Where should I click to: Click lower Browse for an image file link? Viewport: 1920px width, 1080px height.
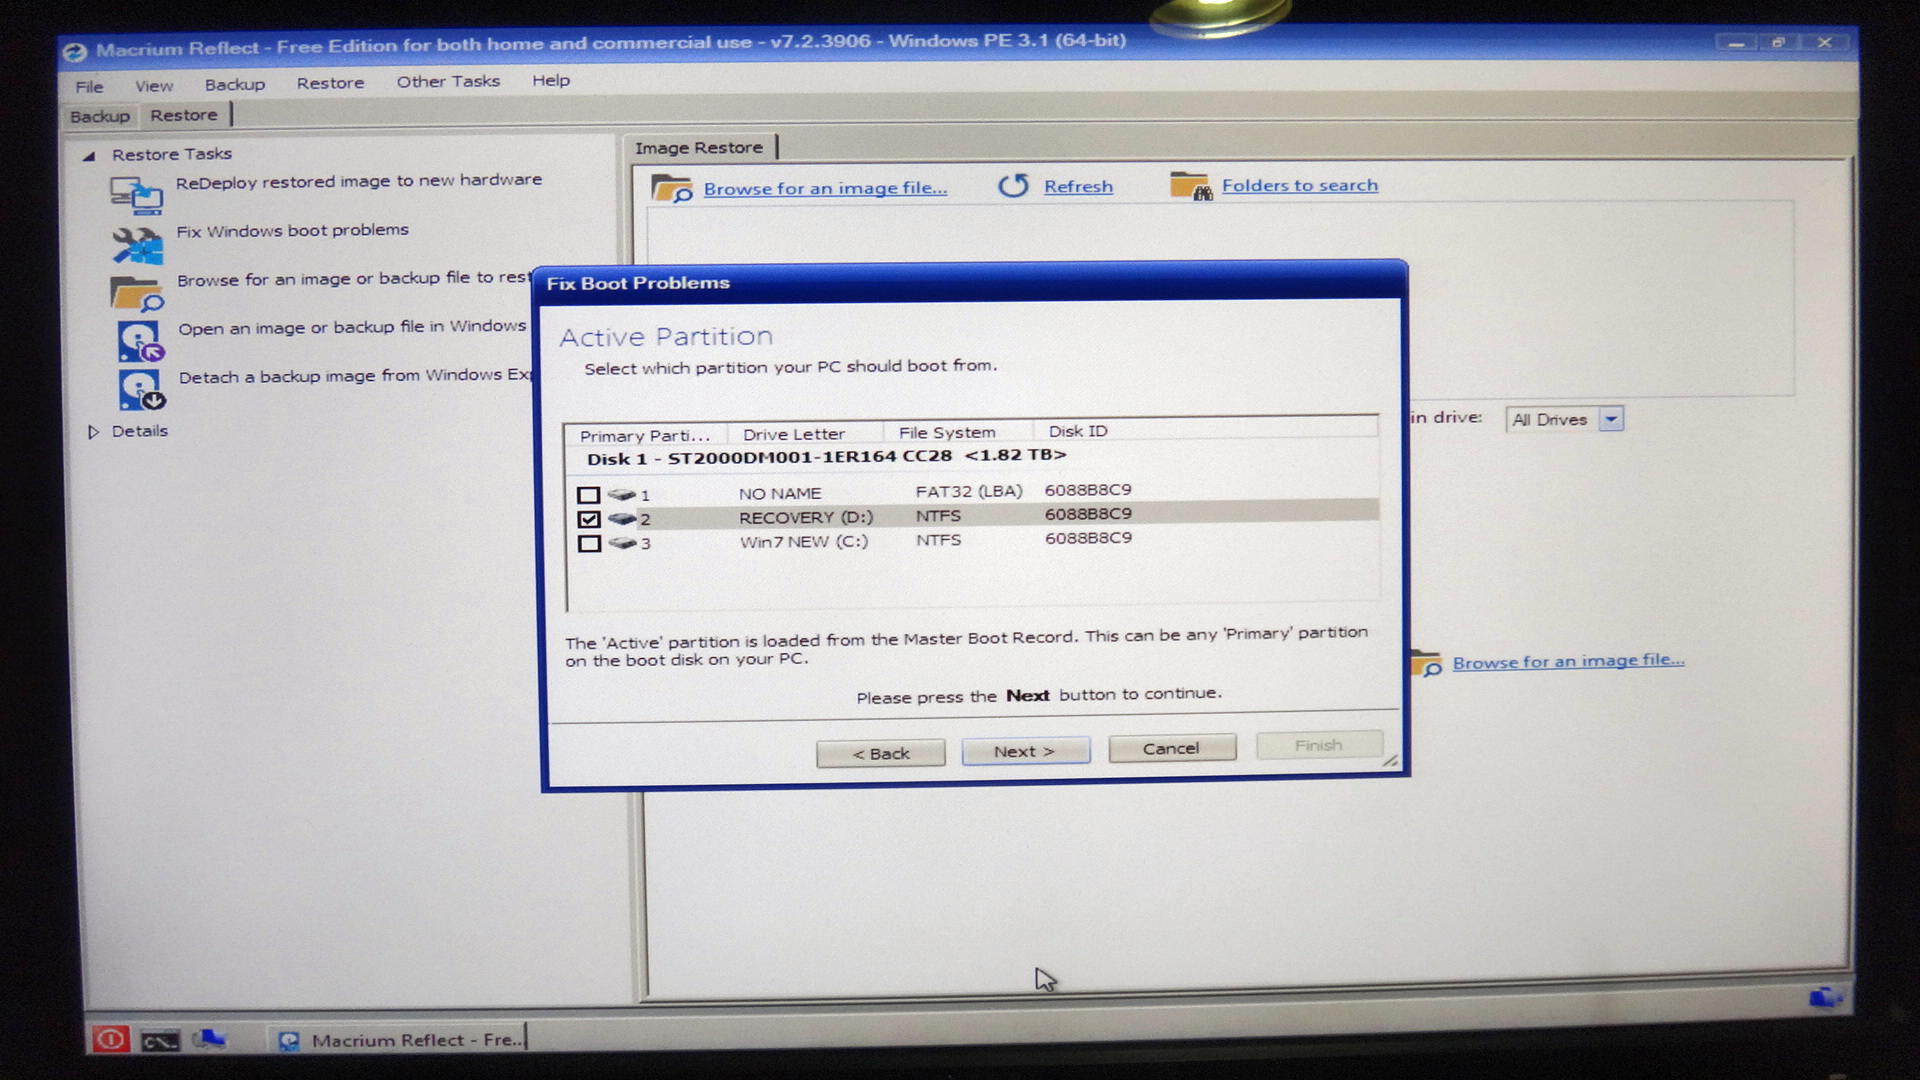[1568, 661]
